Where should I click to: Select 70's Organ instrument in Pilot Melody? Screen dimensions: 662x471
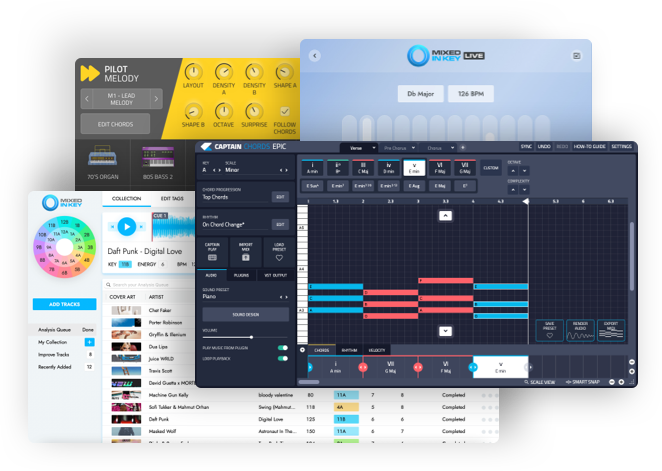[103, 162]
